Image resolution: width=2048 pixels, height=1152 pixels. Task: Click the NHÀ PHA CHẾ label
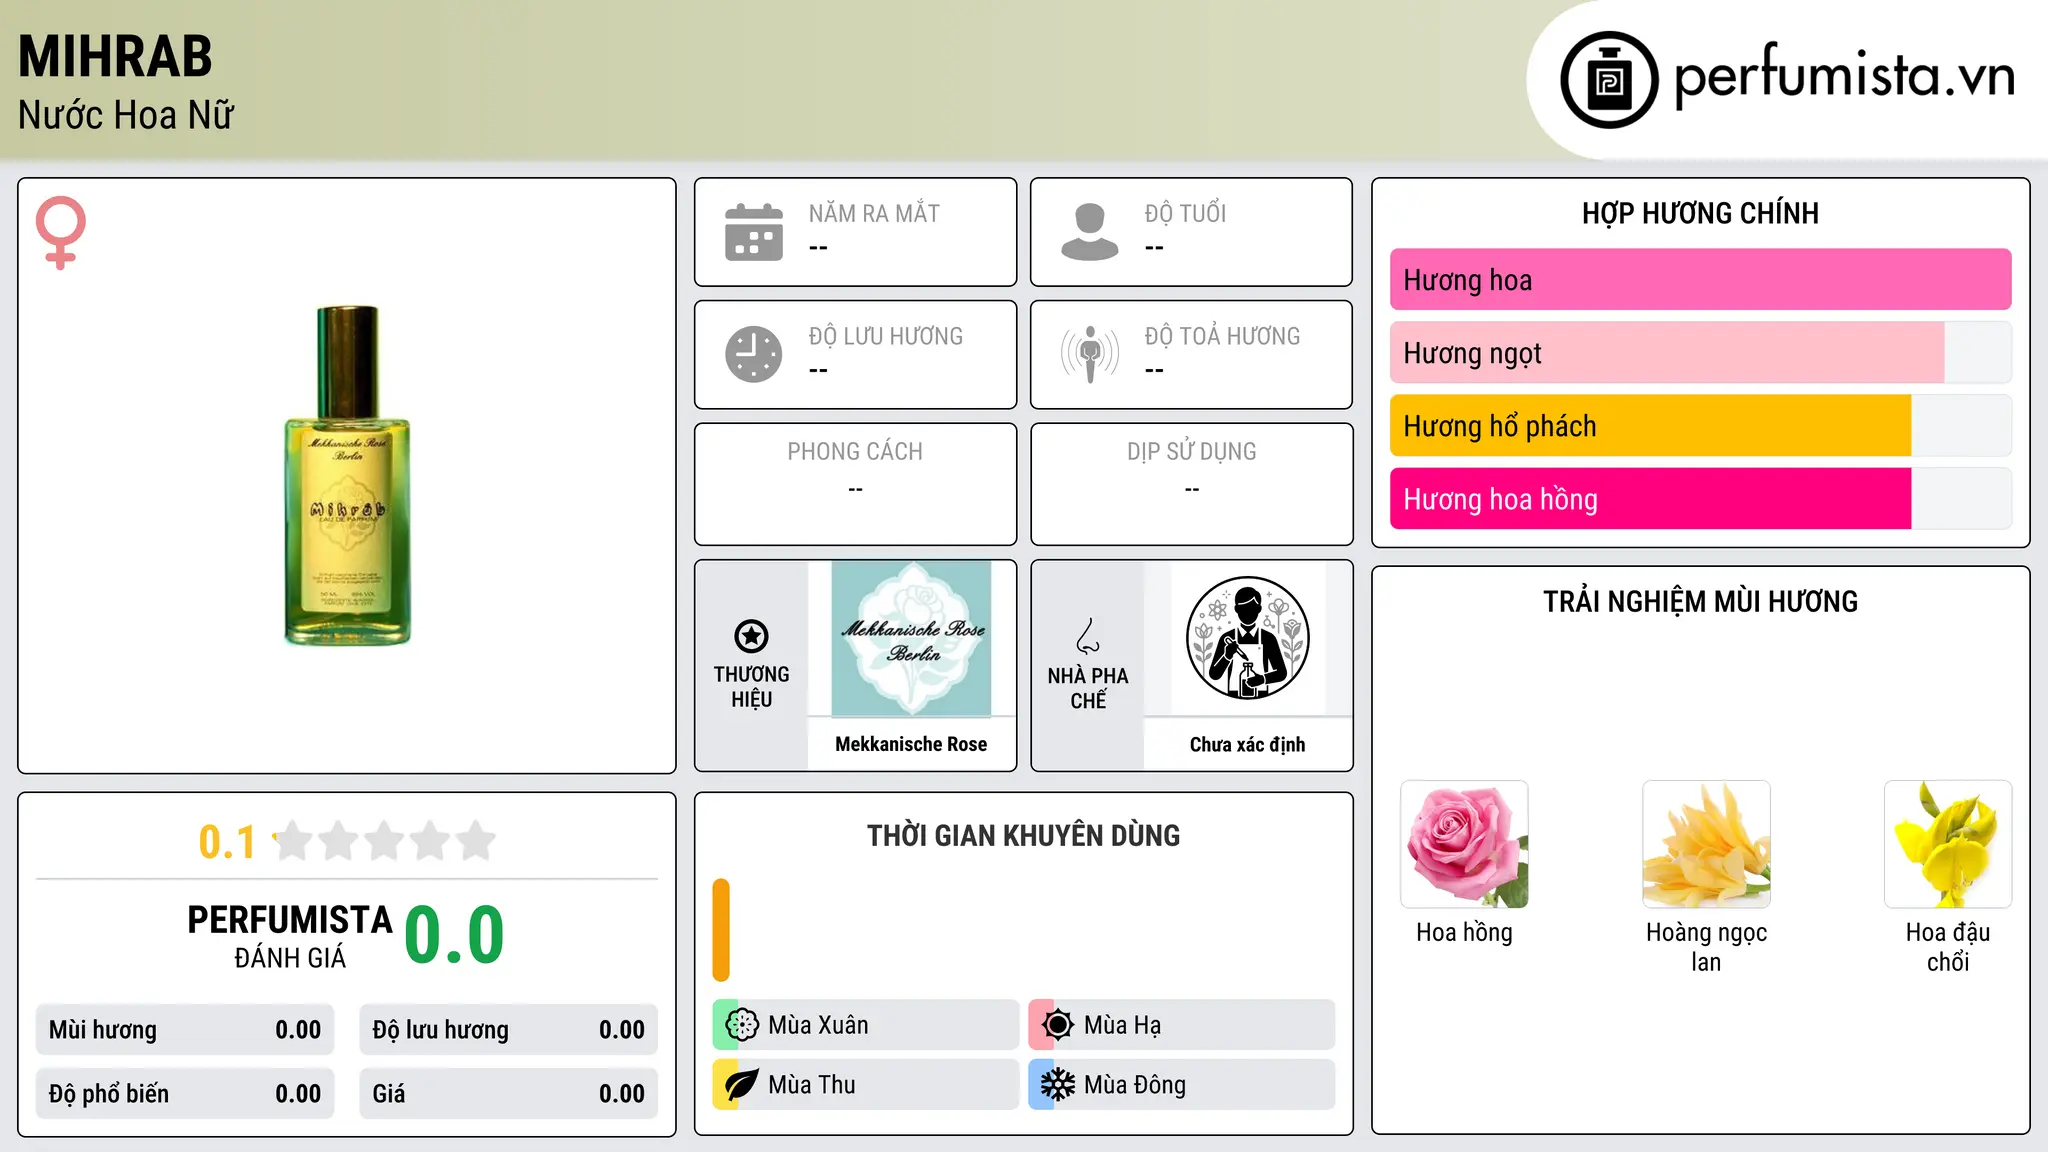(1088, 688)
